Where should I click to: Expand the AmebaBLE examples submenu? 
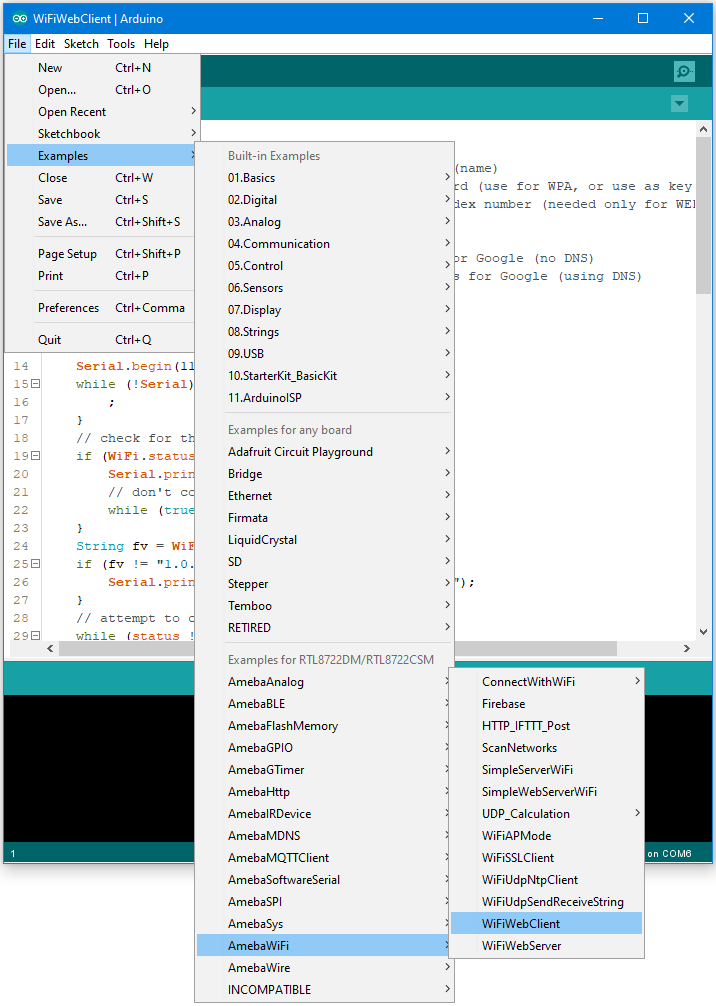(323, 704)
